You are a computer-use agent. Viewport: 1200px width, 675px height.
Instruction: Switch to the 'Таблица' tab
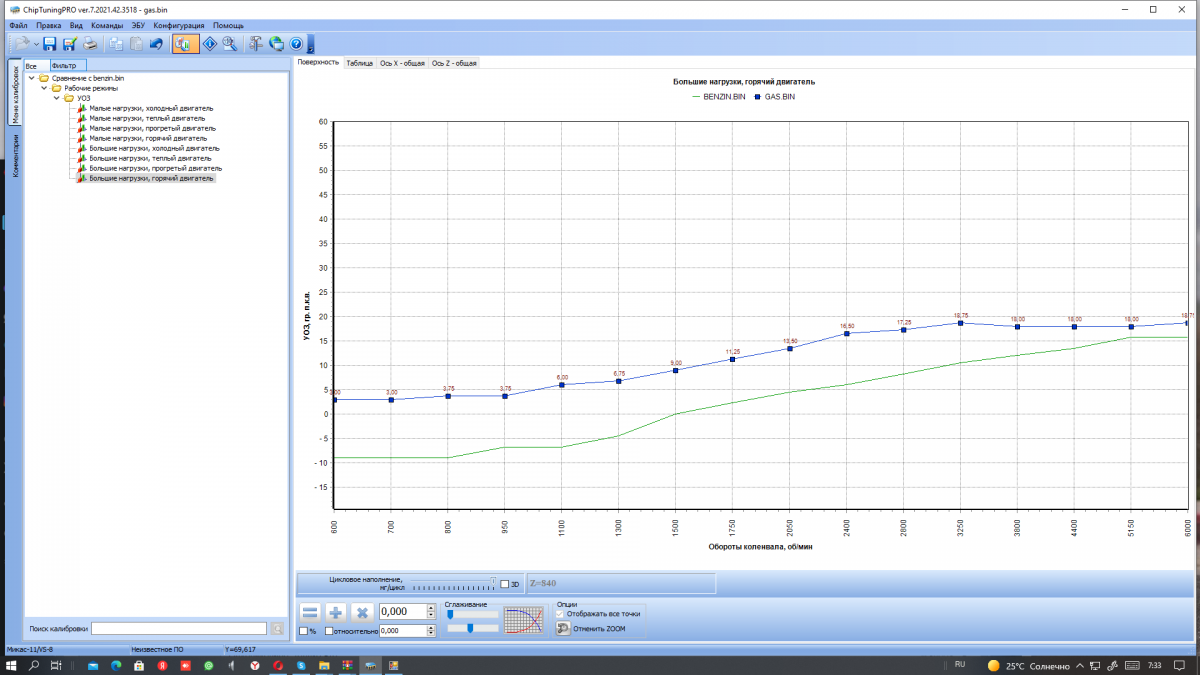[359, 62]
